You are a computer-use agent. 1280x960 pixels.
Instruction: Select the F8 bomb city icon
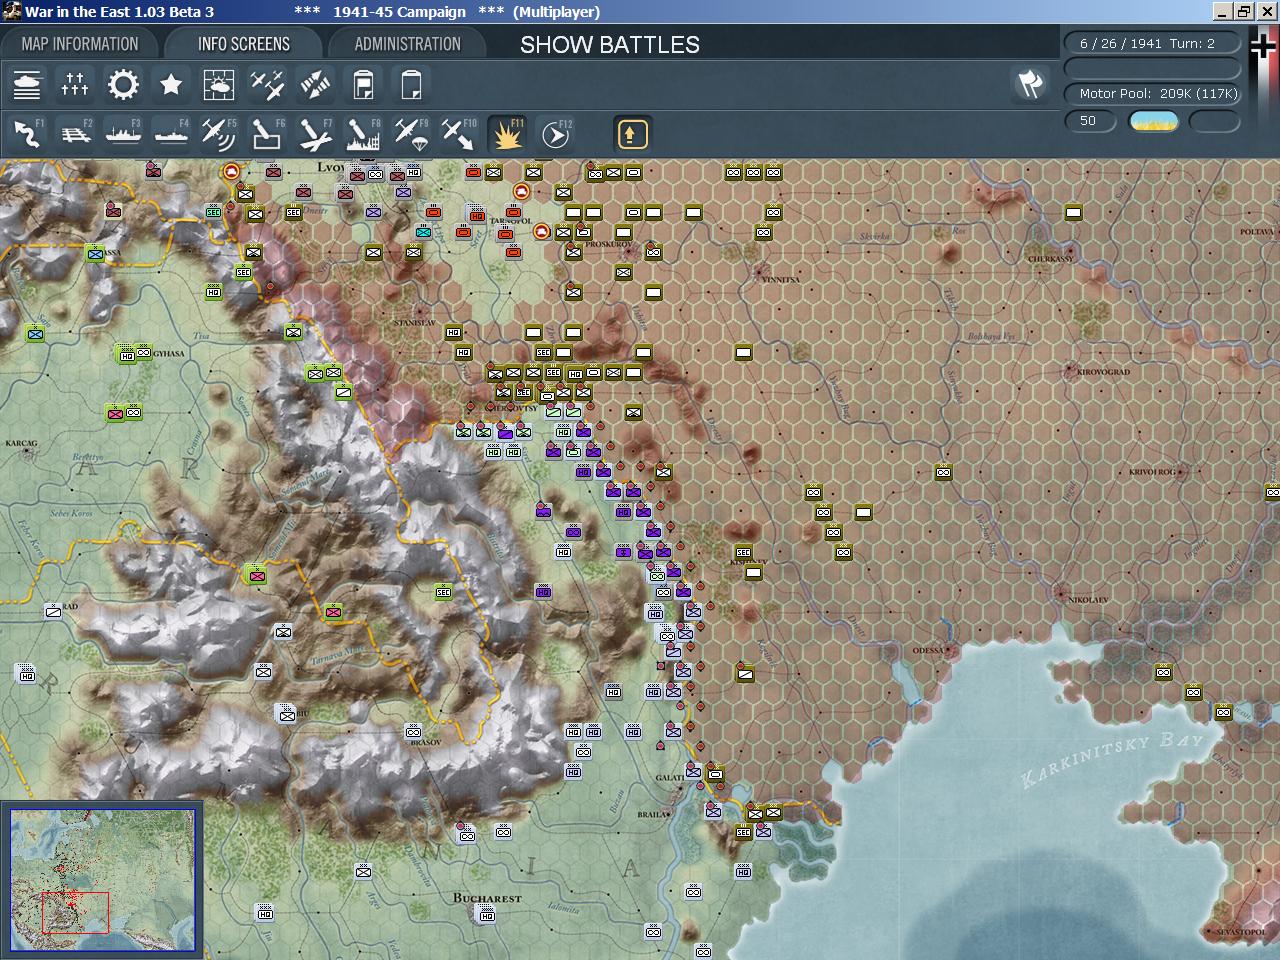pos(363,134)
